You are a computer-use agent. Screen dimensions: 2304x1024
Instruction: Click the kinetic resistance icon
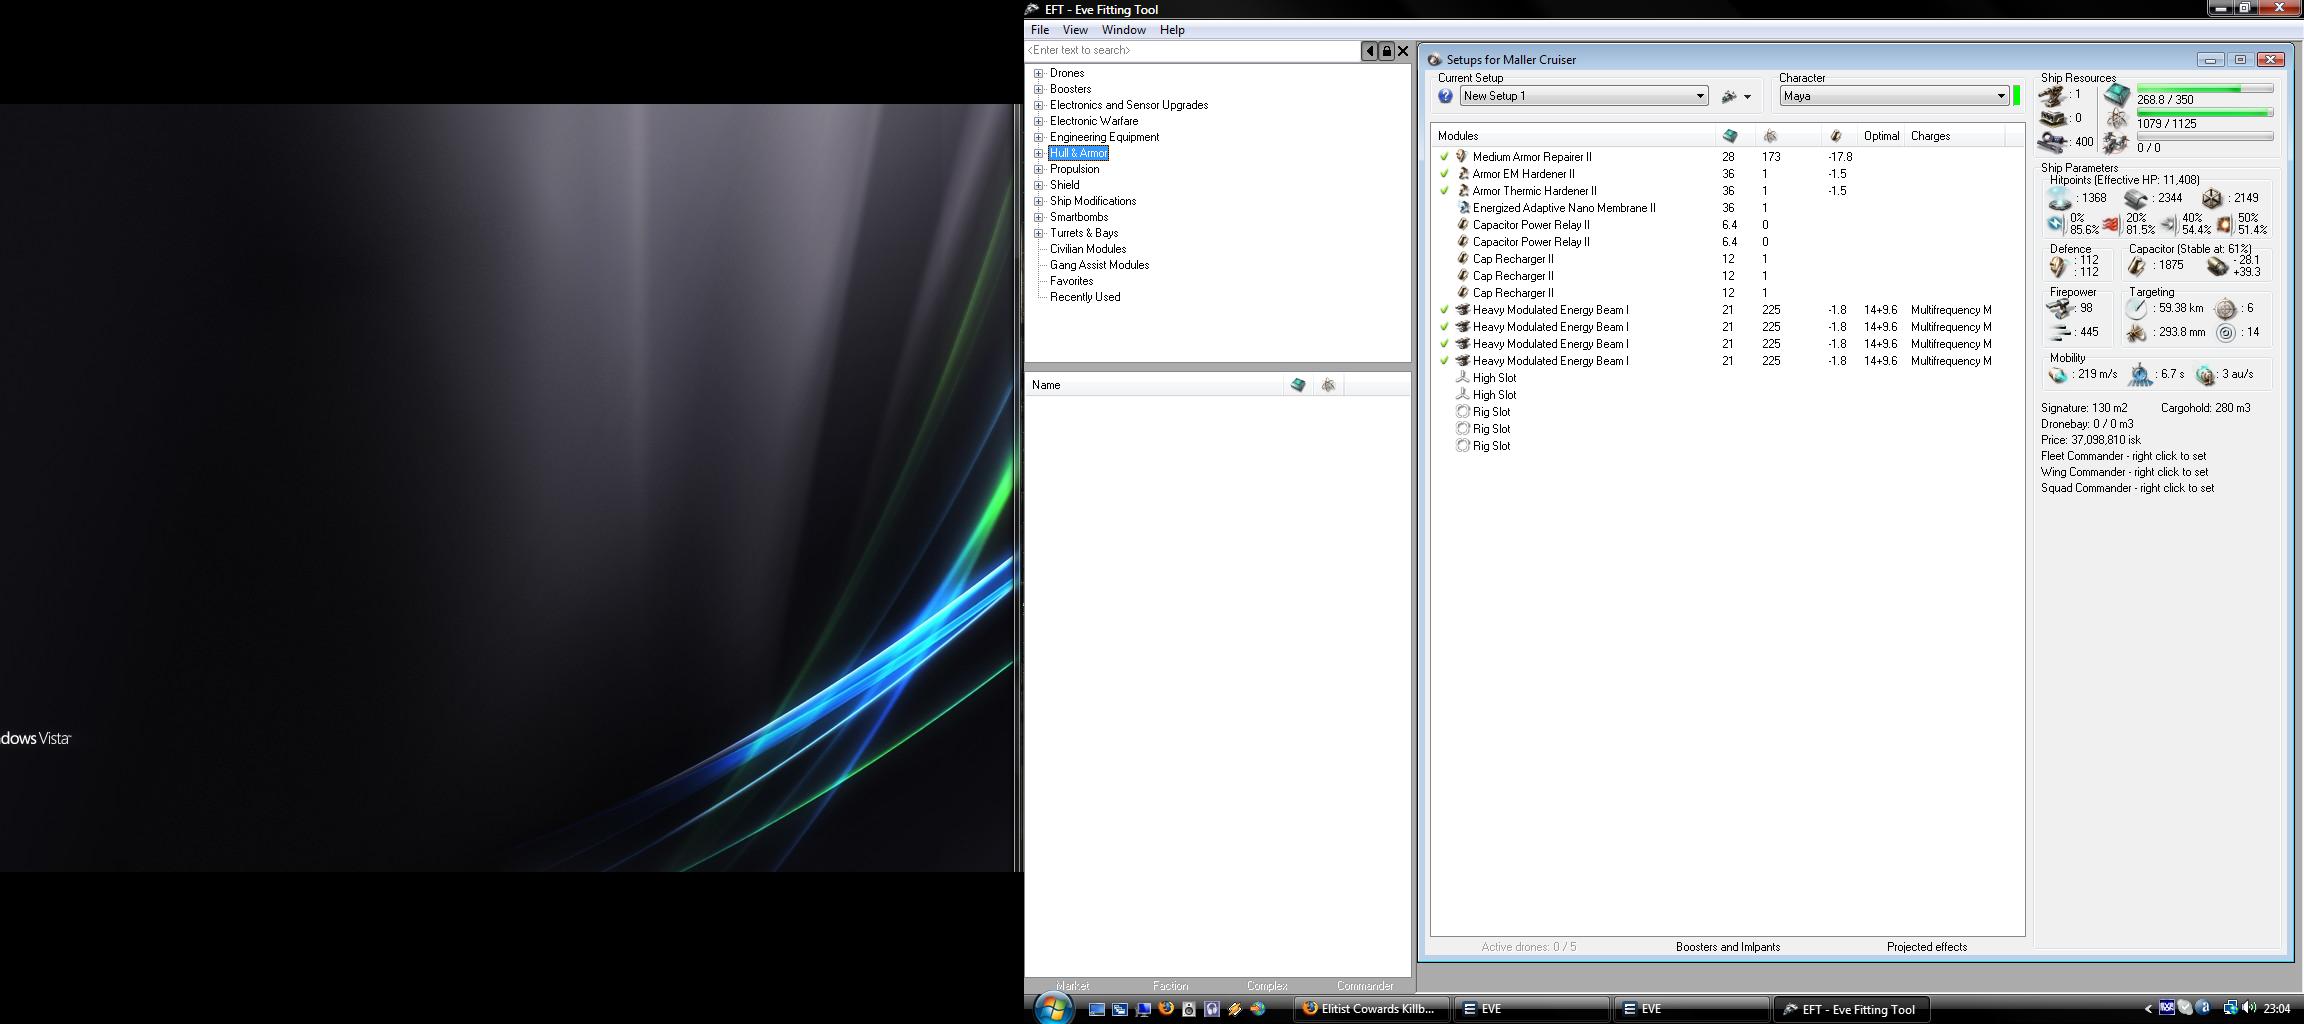coord(2169,224)
